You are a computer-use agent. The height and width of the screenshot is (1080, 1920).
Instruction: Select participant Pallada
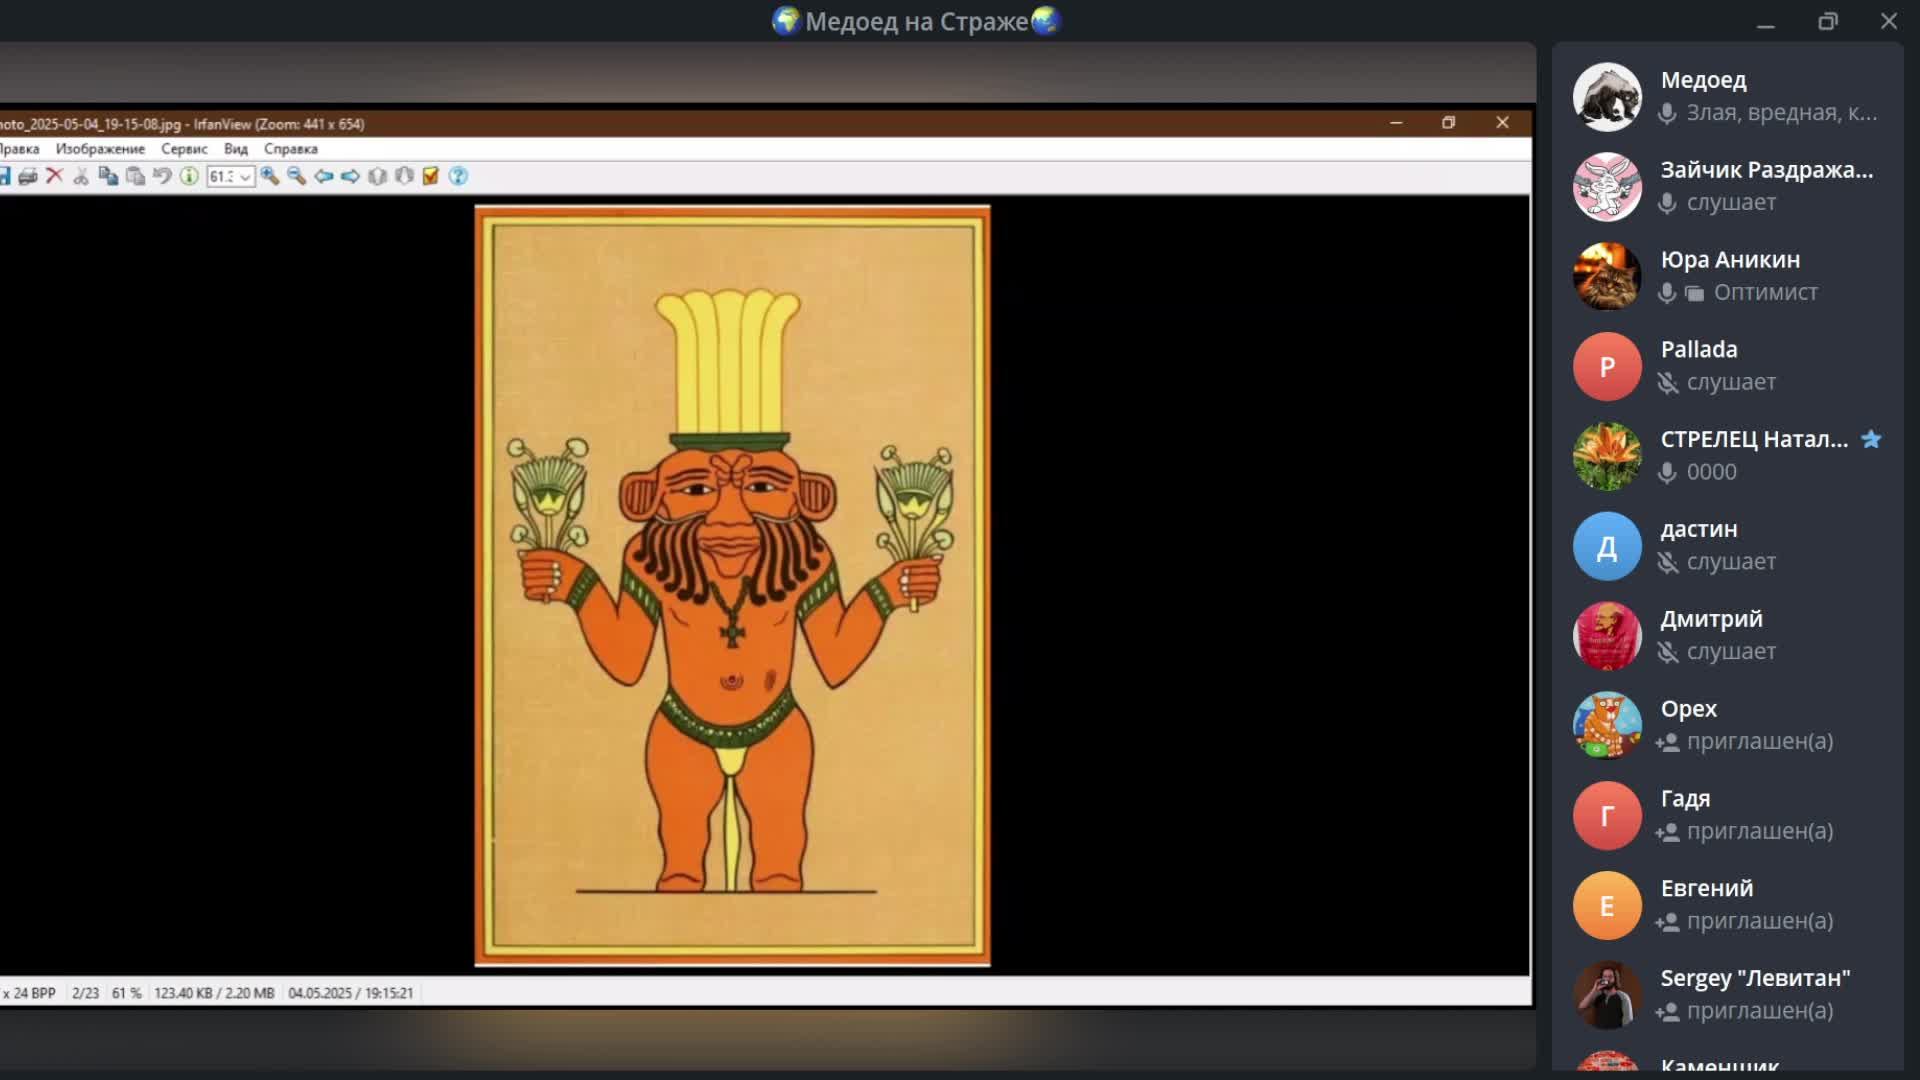click(x=1728, y=367)
